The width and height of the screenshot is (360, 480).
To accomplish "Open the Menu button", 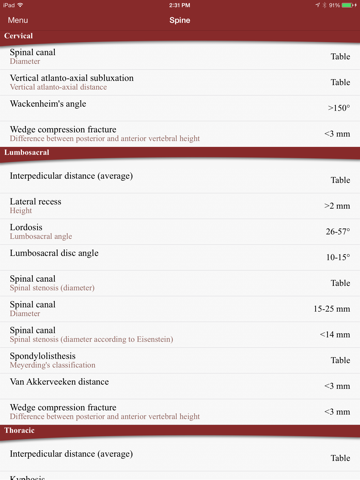I will 18,20.
